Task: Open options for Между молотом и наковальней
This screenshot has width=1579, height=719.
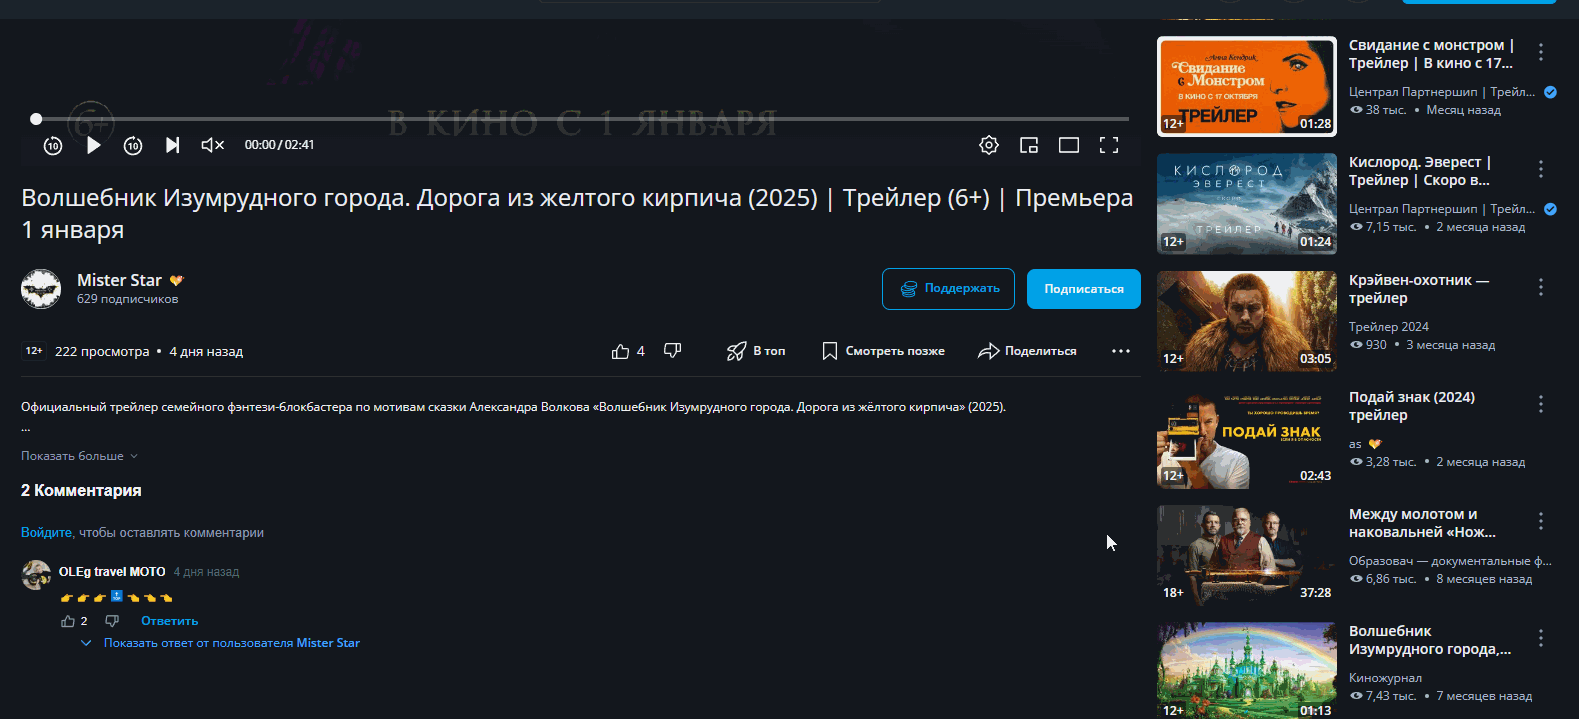Action: (x=1541, y=521)
